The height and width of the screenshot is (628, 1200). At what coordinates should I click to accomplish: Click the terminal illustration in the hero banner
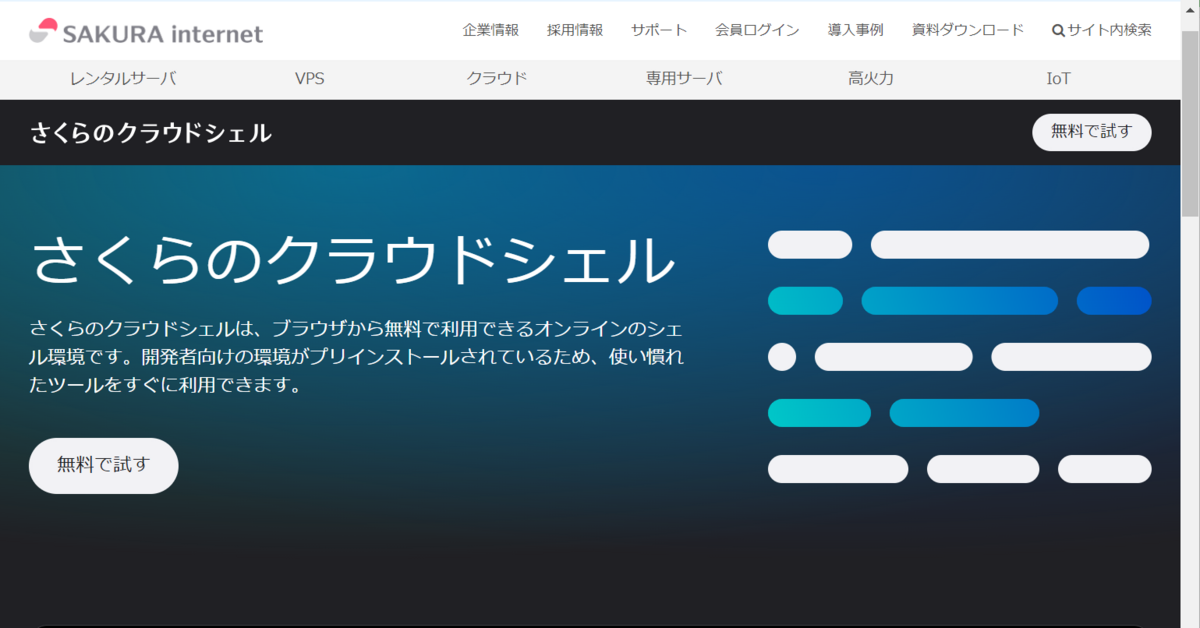tap(957, 356)
